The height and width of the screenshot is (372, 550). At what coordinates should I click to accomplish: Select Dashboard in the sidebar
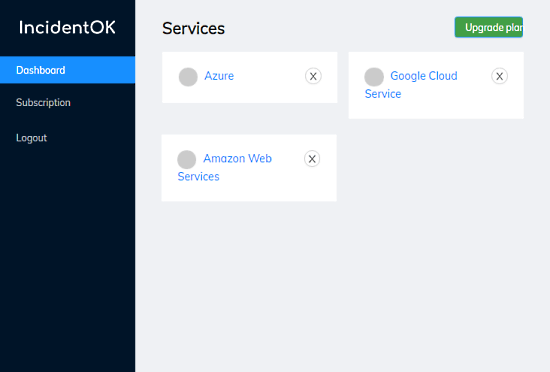(67, 70)
